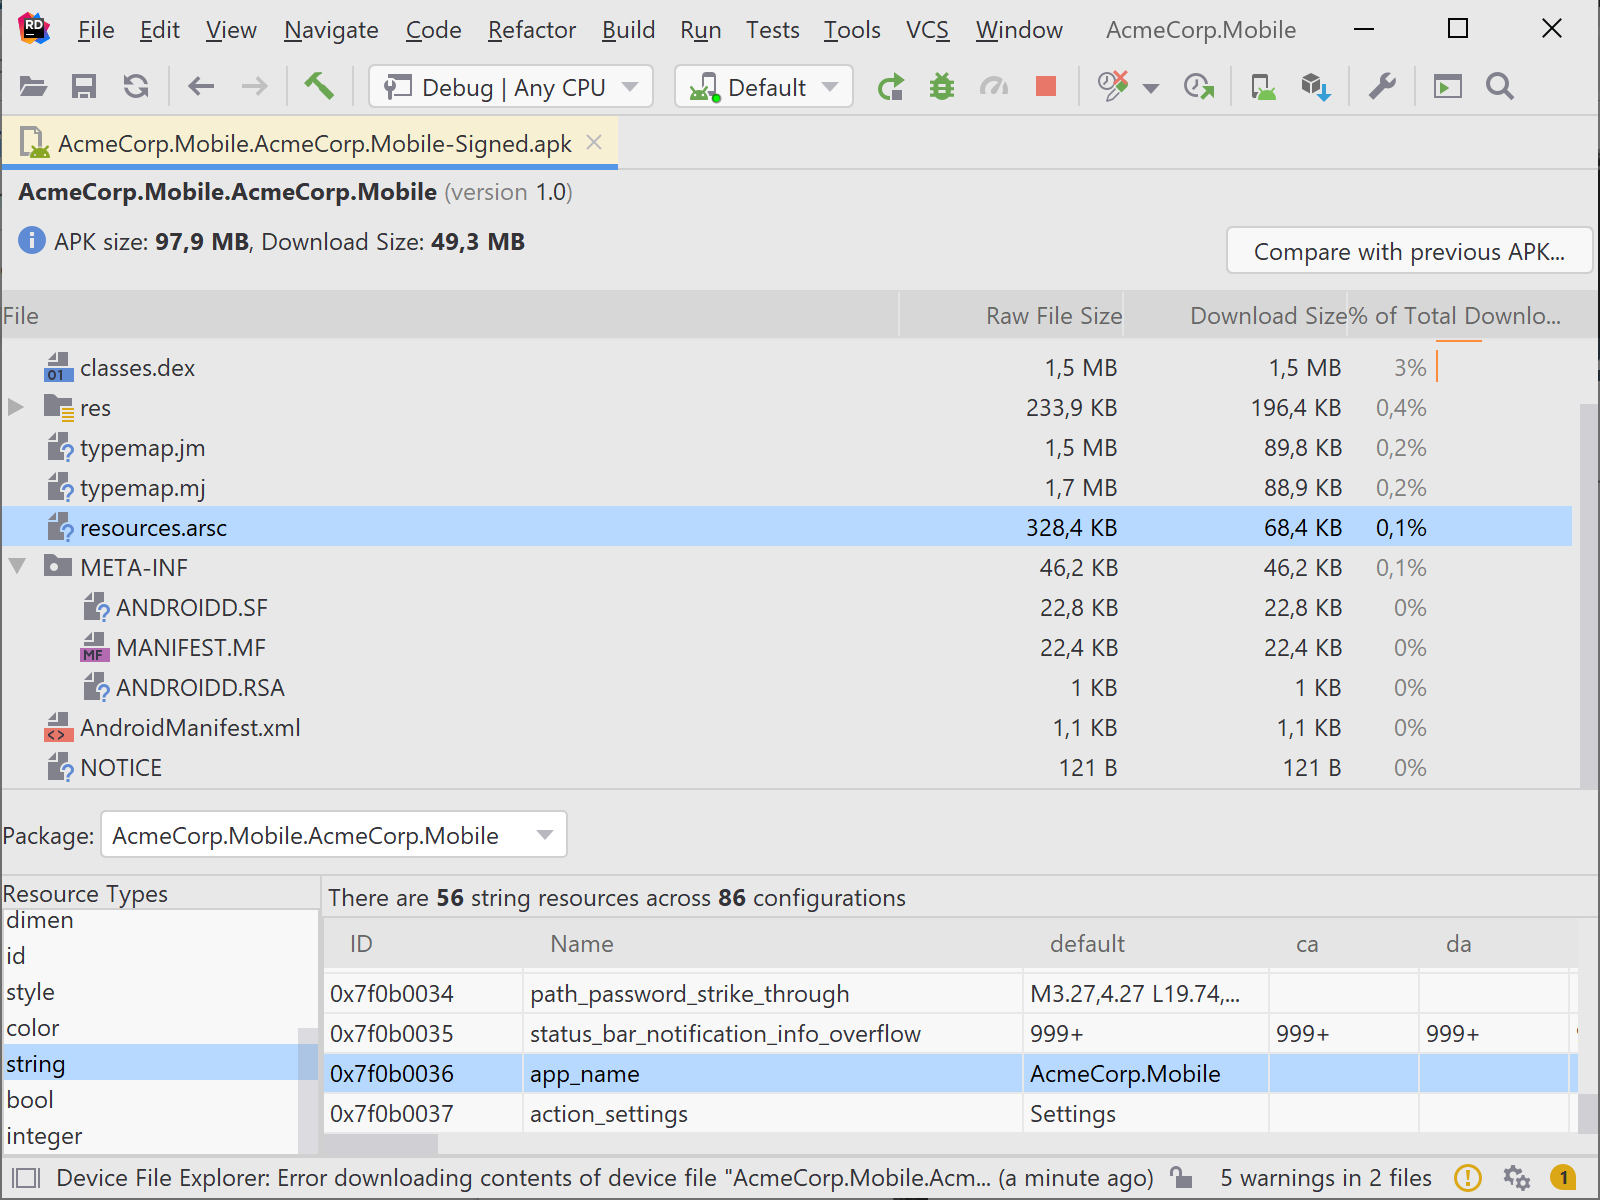Open the Default run target dropdown
Viewport: 1600px width, 1200px height.
click(x=764, y=87)
